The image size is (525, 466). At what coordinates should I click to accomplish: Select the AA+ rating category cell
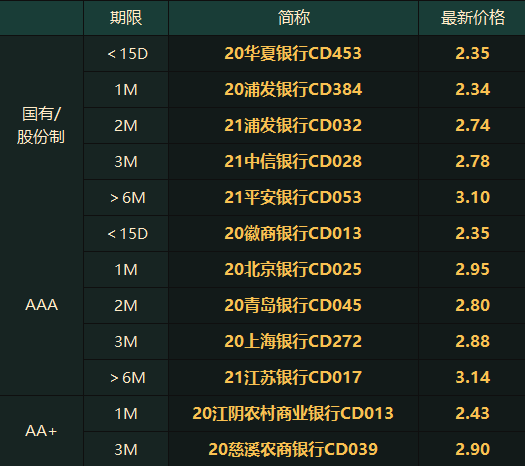[42, 431]
